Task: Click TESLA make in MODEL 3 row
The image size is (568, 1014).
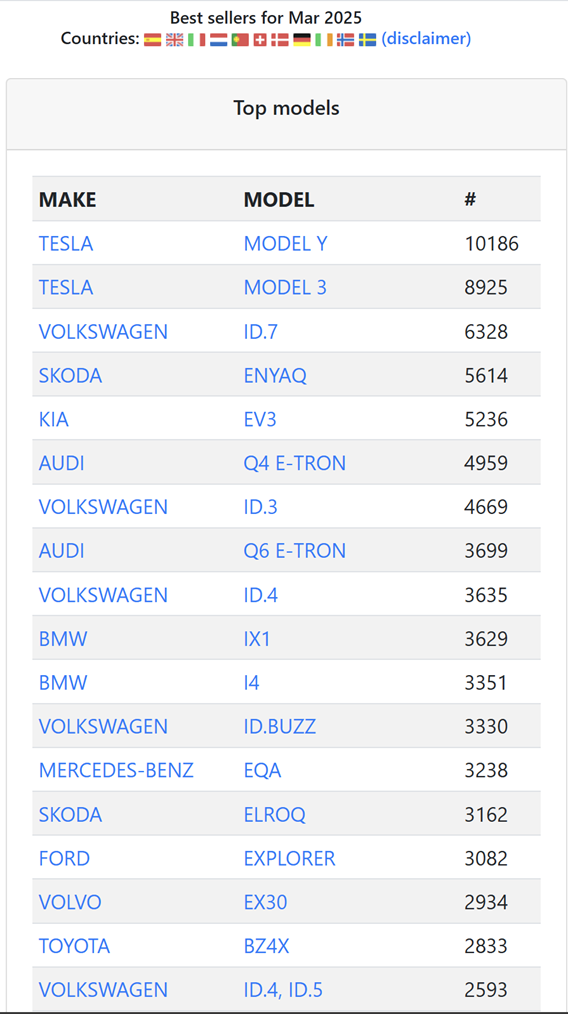Action: tap(66, 288)
